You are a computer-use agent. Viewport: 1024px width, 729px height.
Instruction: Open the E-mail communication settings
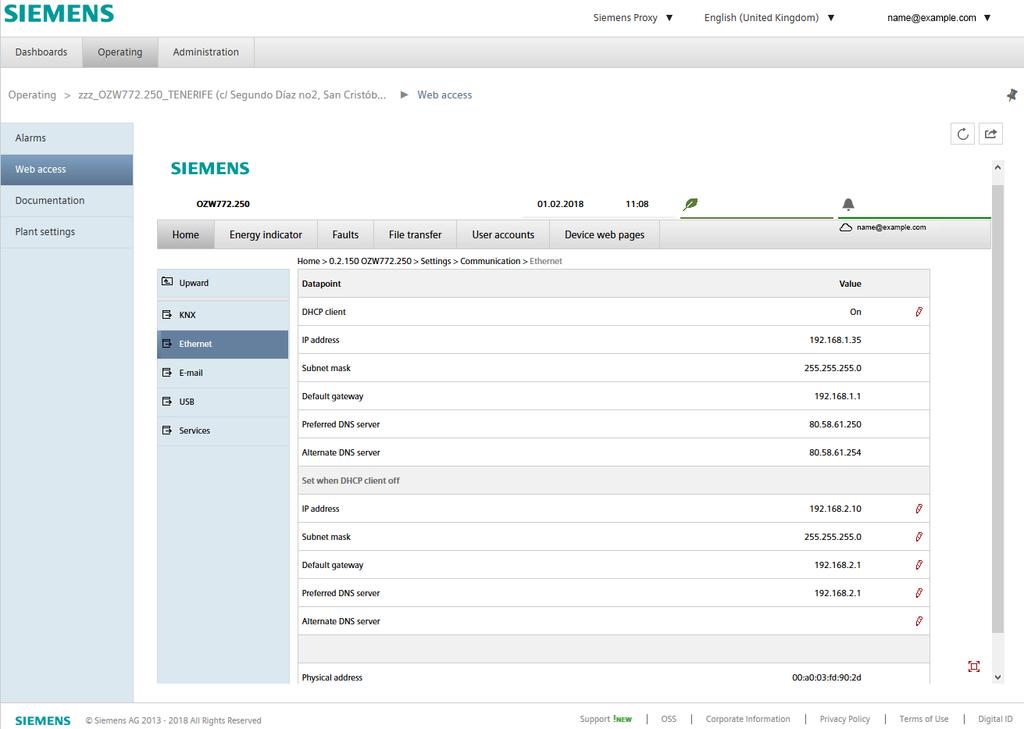[x=223, y=373]
